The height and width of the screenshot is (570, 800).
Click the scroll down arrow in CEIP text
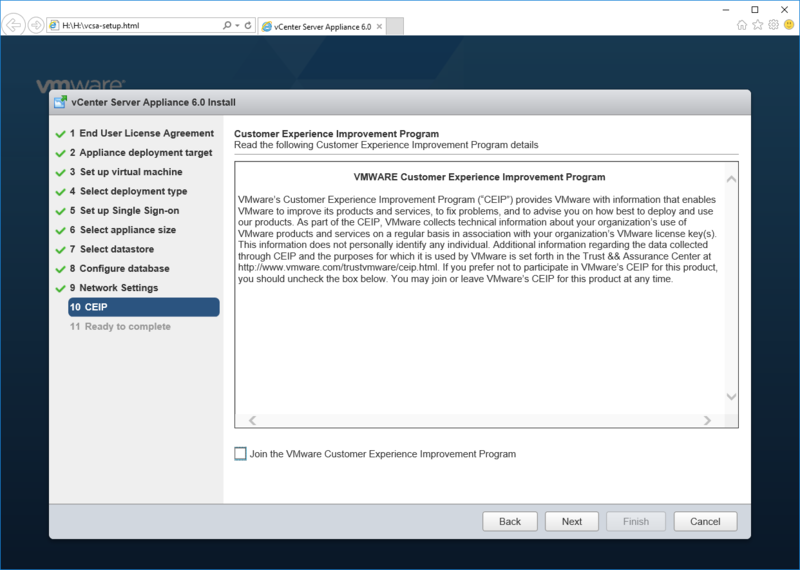pyautogui.click(x=731, y=396)
